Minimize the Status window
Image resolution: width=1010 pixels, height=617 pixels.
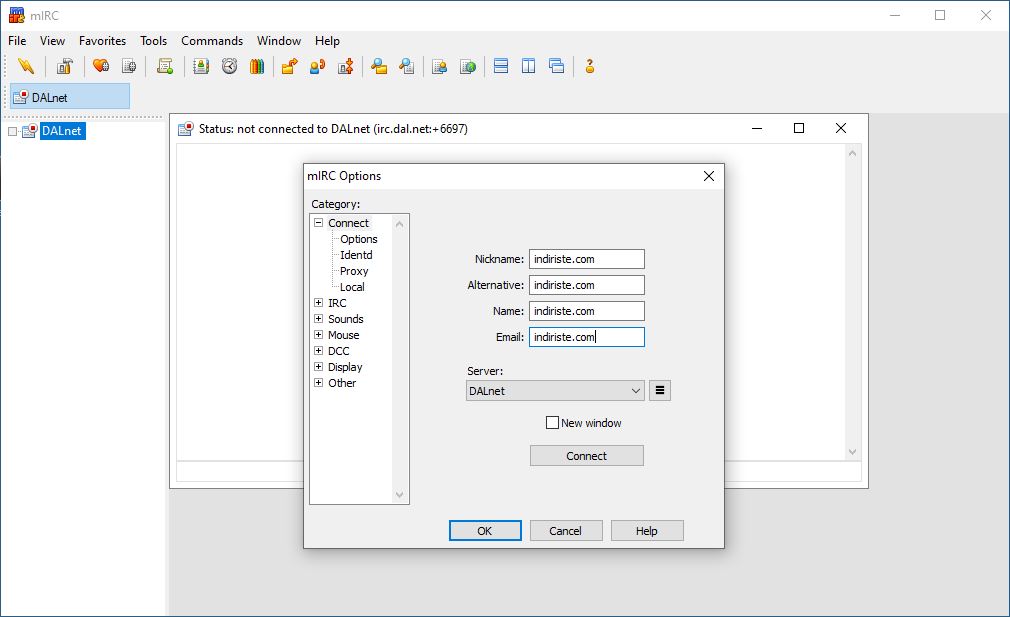pos(757,128)
